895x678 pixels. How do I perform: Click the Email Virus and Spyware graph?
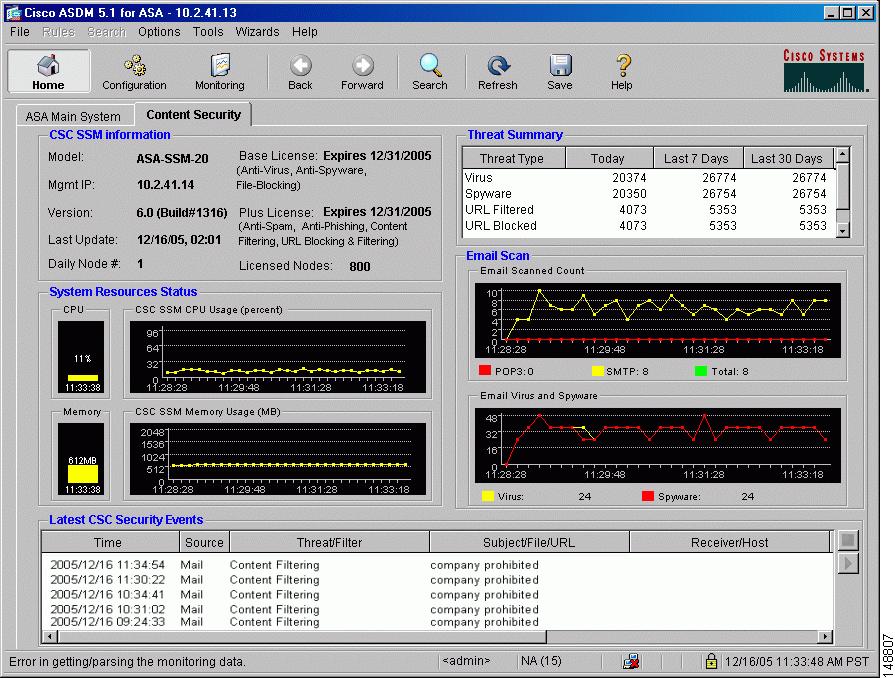click(x=658, y=445)
